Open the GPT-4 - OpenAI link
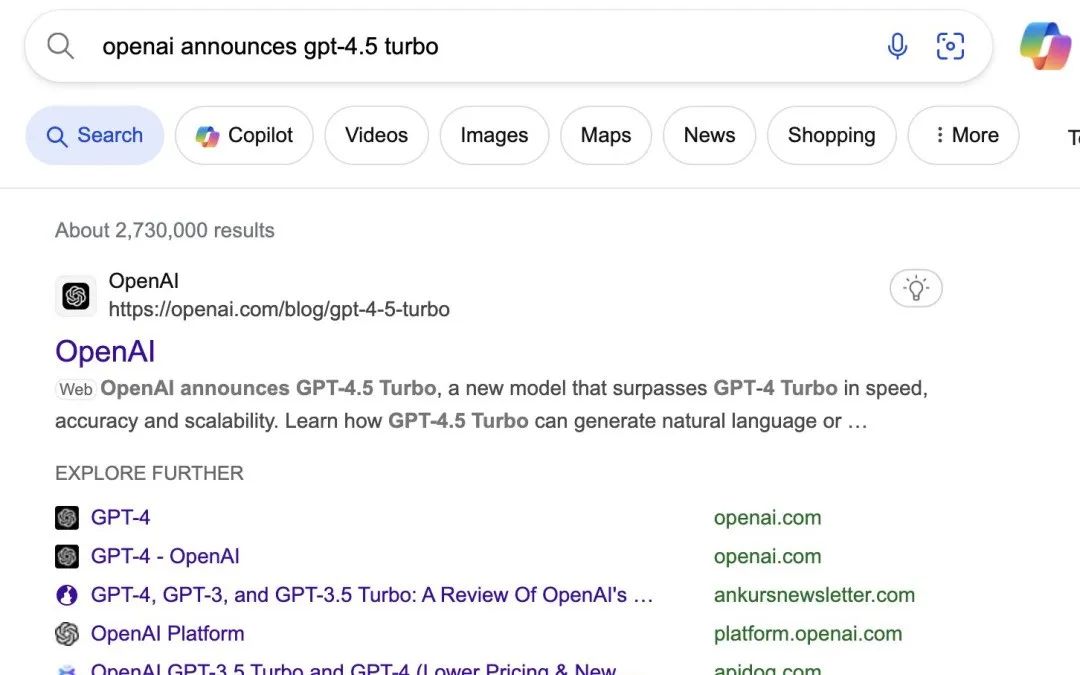This screenshot has height=675, width=1080. coord(165,556)
